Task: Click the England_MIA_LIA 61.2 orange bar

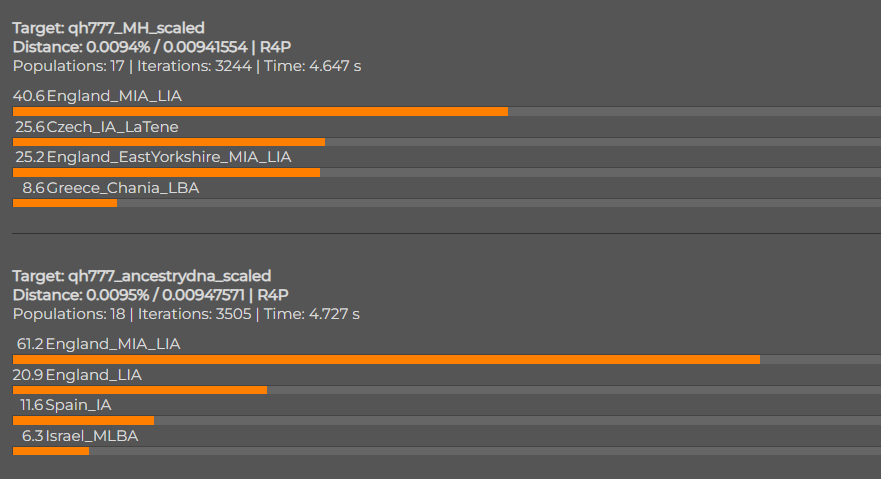Action: (387, 359)
